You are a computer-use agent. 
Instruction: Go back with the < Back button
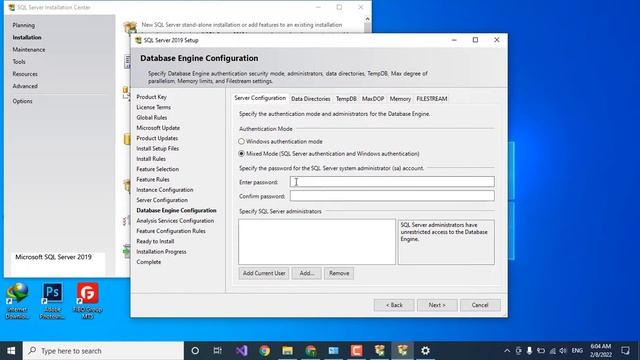coord(394,305)
